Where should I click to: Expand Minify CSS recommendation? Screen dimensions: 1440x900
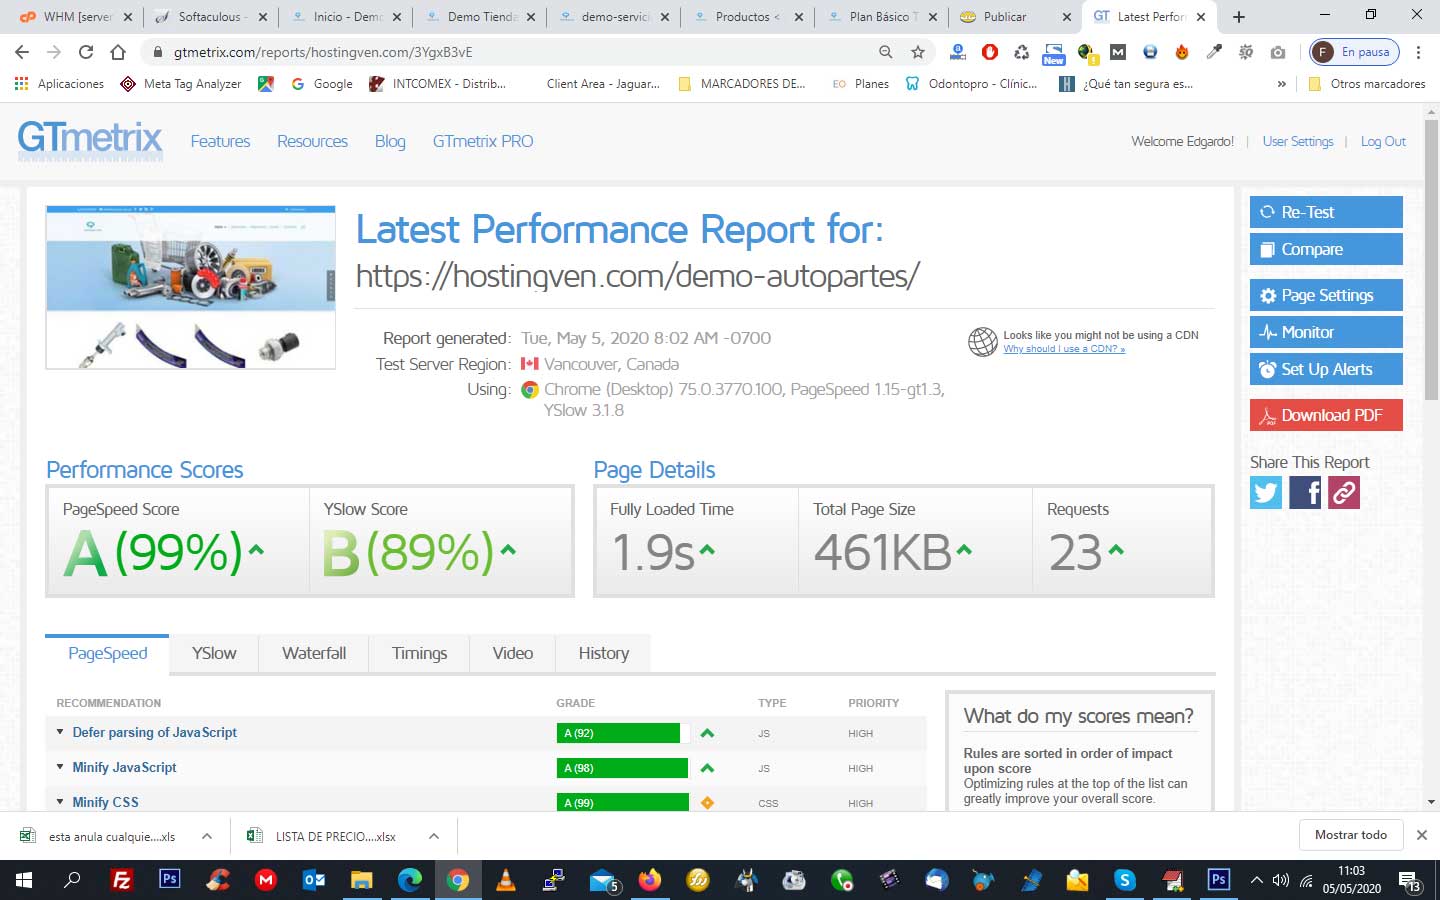point(61,802)
